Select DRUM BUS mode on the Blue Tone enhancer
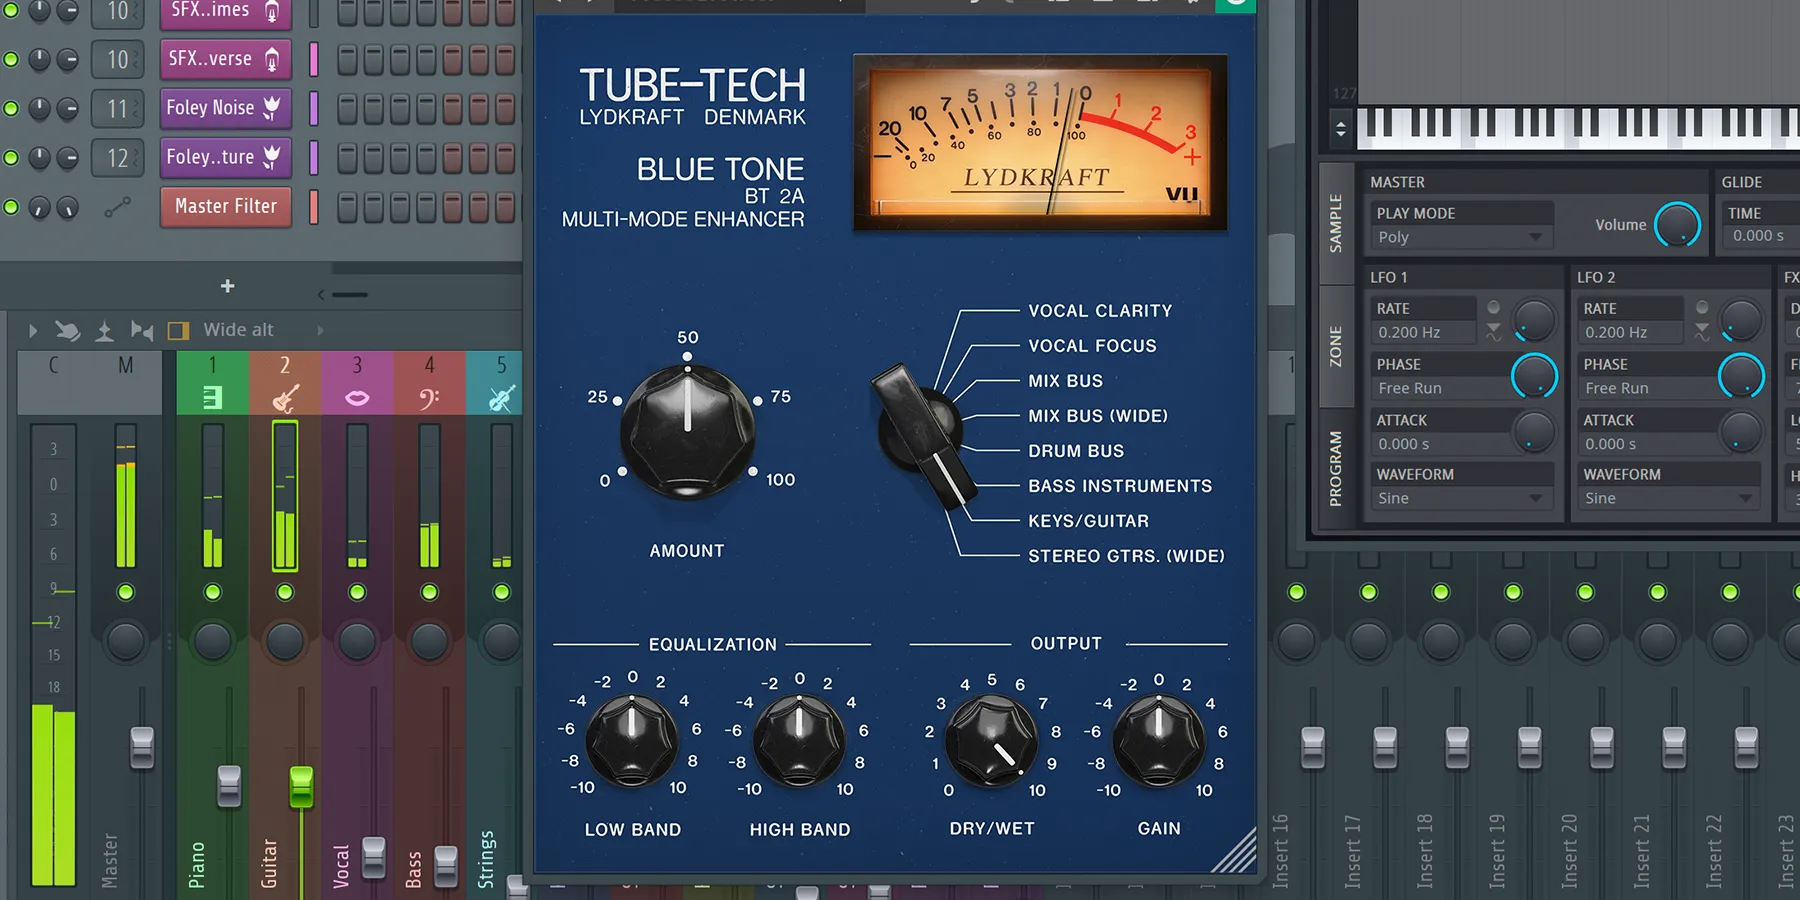 coord(1076,451)
